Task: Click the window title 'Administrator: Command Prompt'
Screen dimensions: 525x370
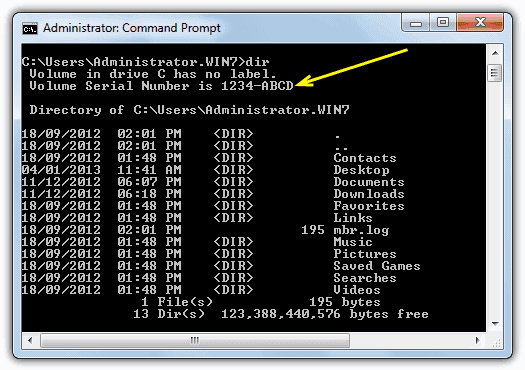Action: click(132, 28)
